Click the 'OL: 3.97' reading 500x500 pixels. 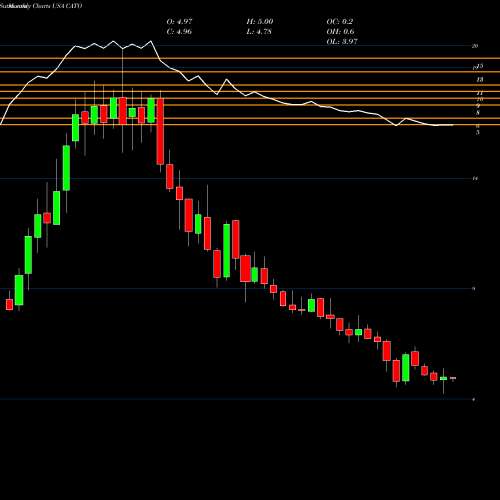coord(342,42)
